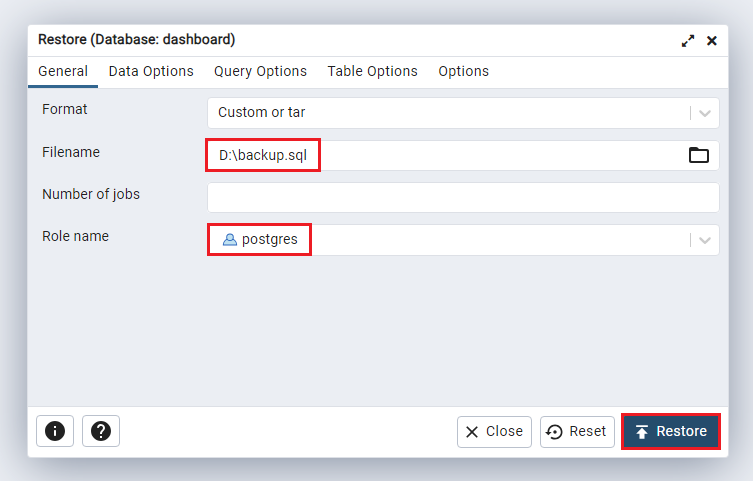Click the postgres role user icon

click(x=229, y=240)
